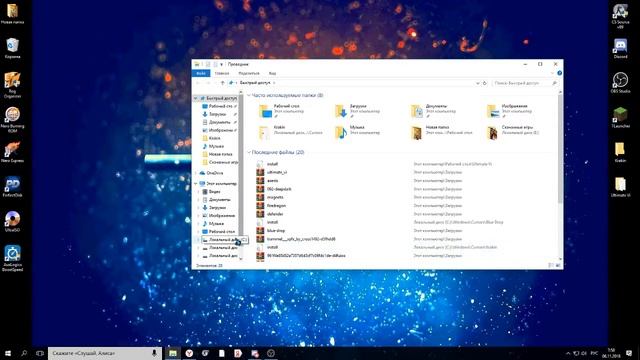Launch CS Source desktop shortcut
This screenshot has width=640, height=360.
[x=620, y=16]
